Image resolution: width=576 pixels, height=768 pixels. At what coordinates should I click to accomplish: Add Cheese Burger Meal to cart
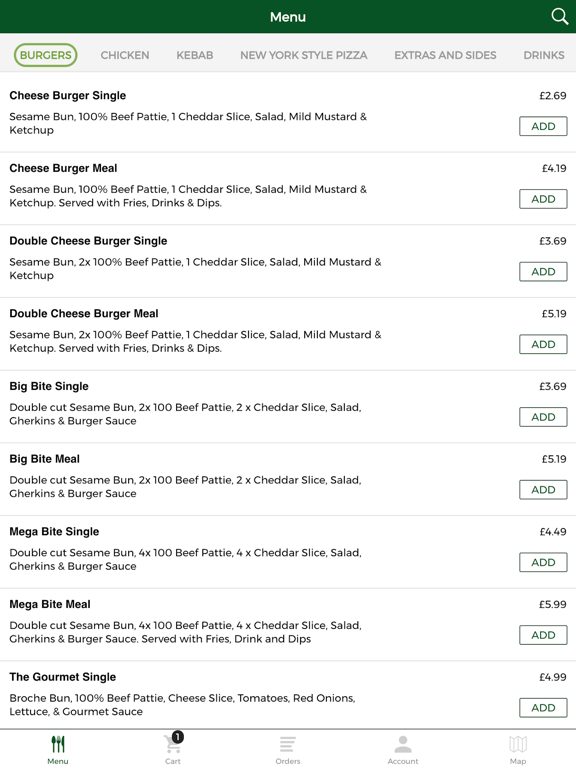coord(543,199)
